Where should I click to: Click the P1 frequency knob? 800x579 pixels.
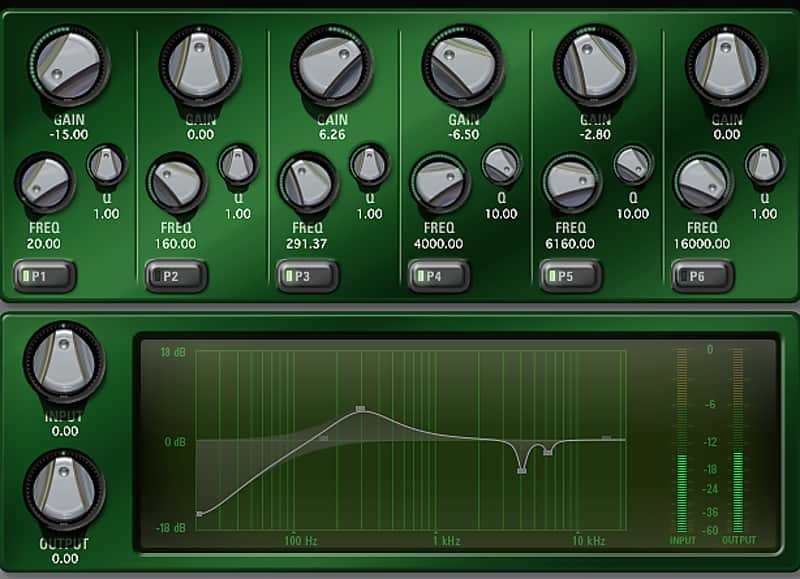pos(45,183)
